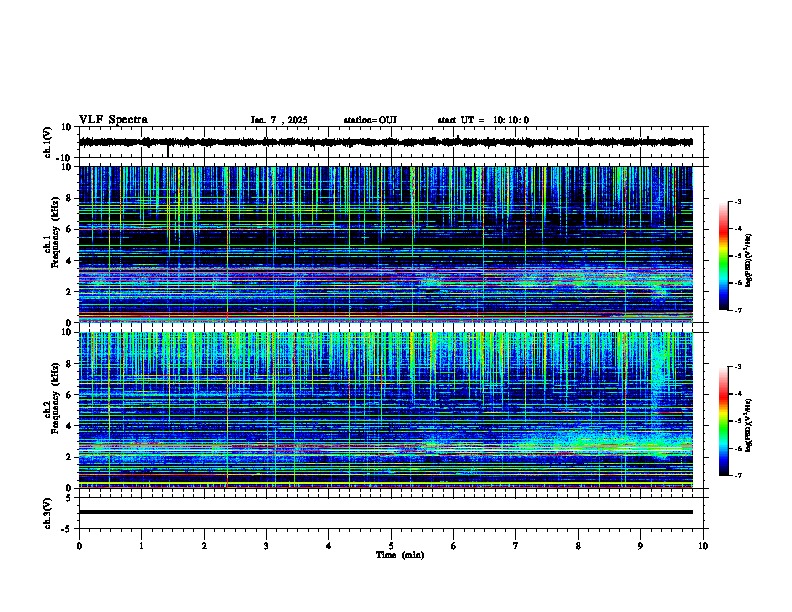Select the date text "Jan. 7, 2025"
This screenshot has width=792, height=612.
(x=279, y=120)
